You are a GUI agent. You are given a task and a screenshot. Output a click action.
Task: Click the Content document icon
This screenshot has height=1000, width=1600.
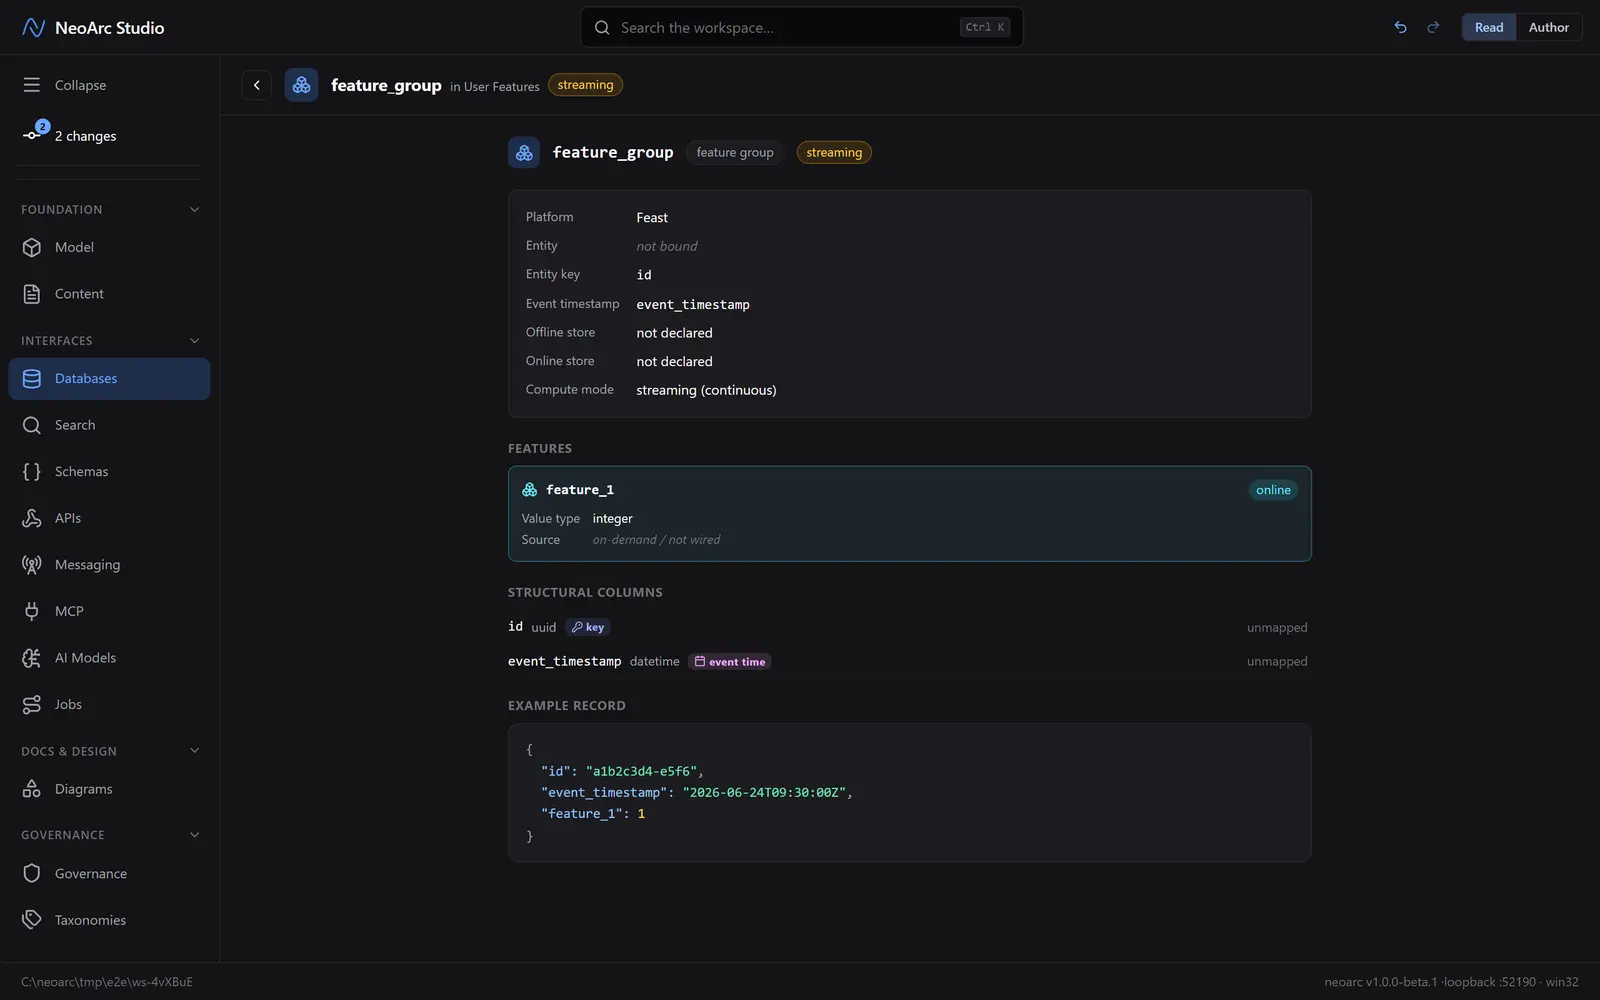pos(32,294)
